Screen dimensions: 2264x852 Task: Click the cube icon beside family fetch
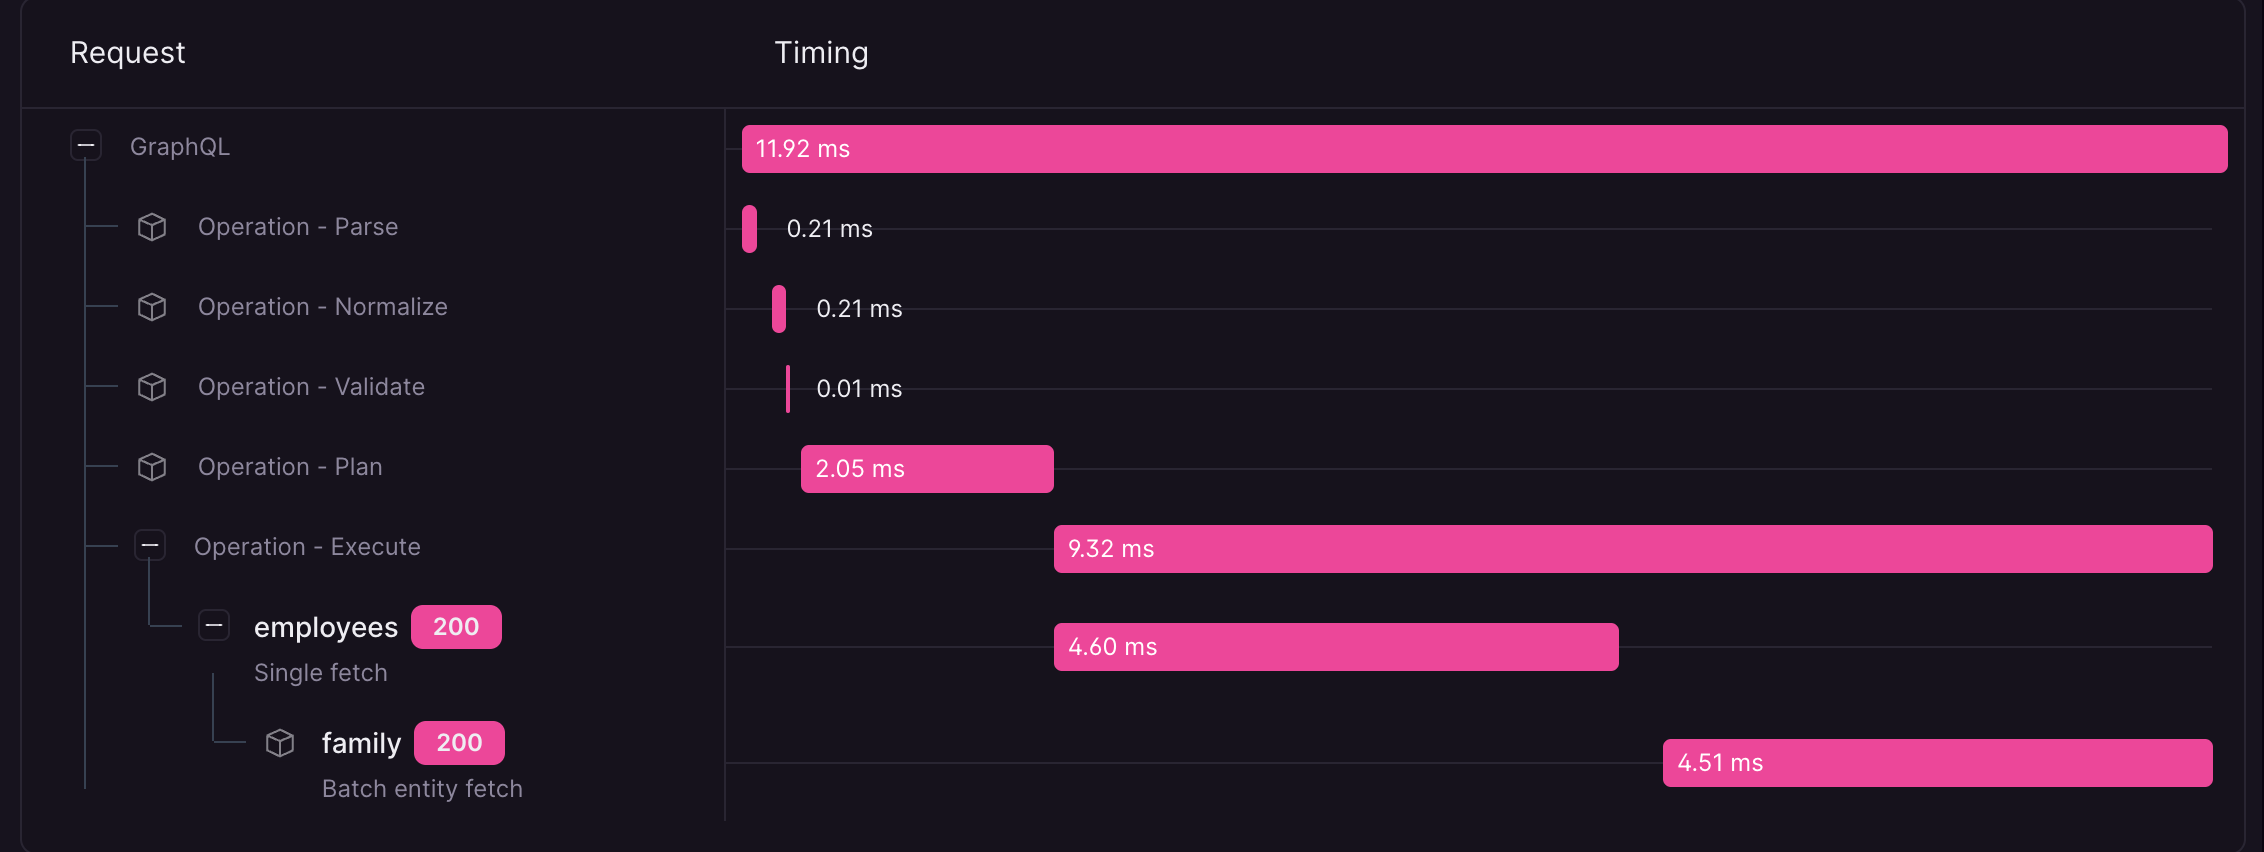(x=280, y=743)
